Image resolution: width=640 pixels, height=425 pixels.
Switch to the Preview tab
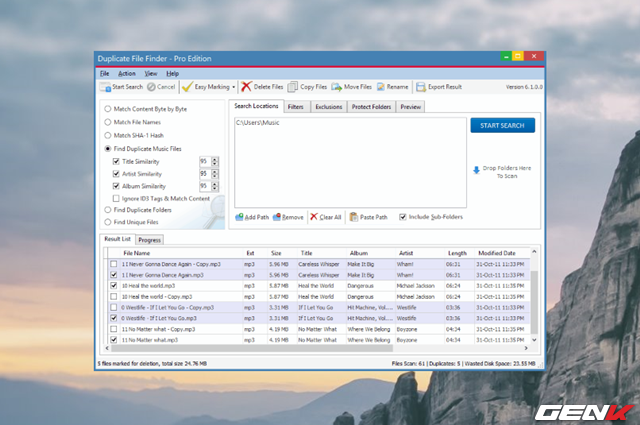[411, 107]
